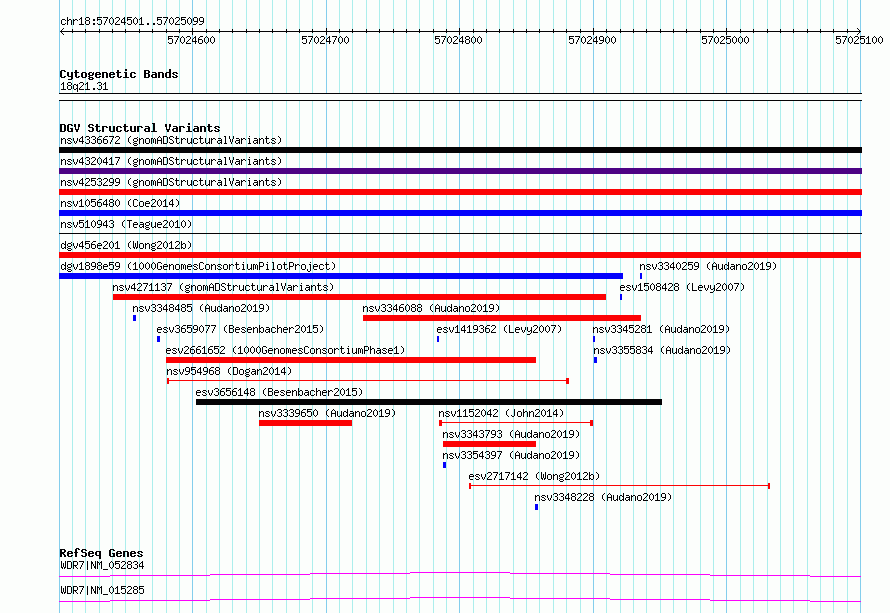Click the 18q21.31 cytogenetic band label
The height and width of the screenshot is (613, 890).
click(84, 86)
